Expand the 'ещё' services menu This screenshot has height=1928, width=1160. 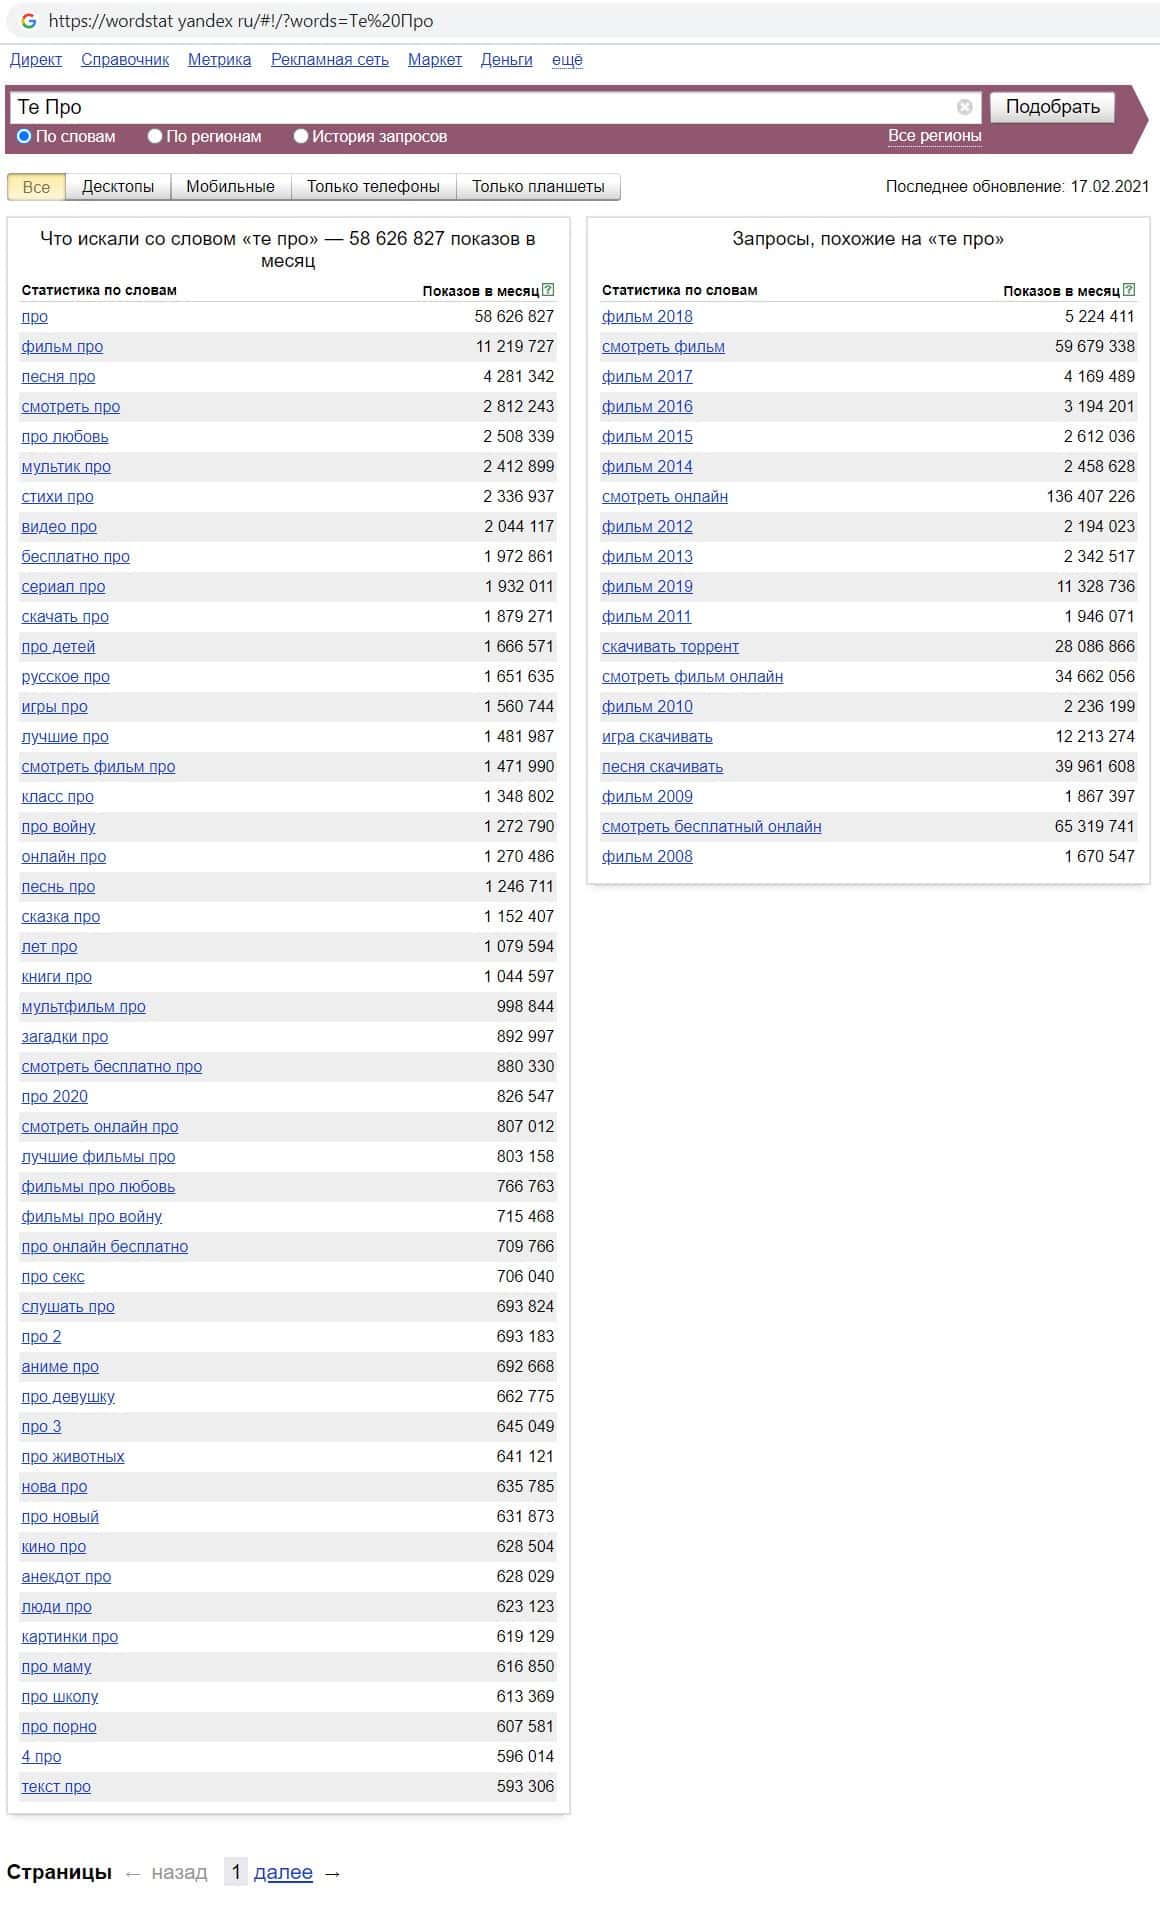click(567, 60)
